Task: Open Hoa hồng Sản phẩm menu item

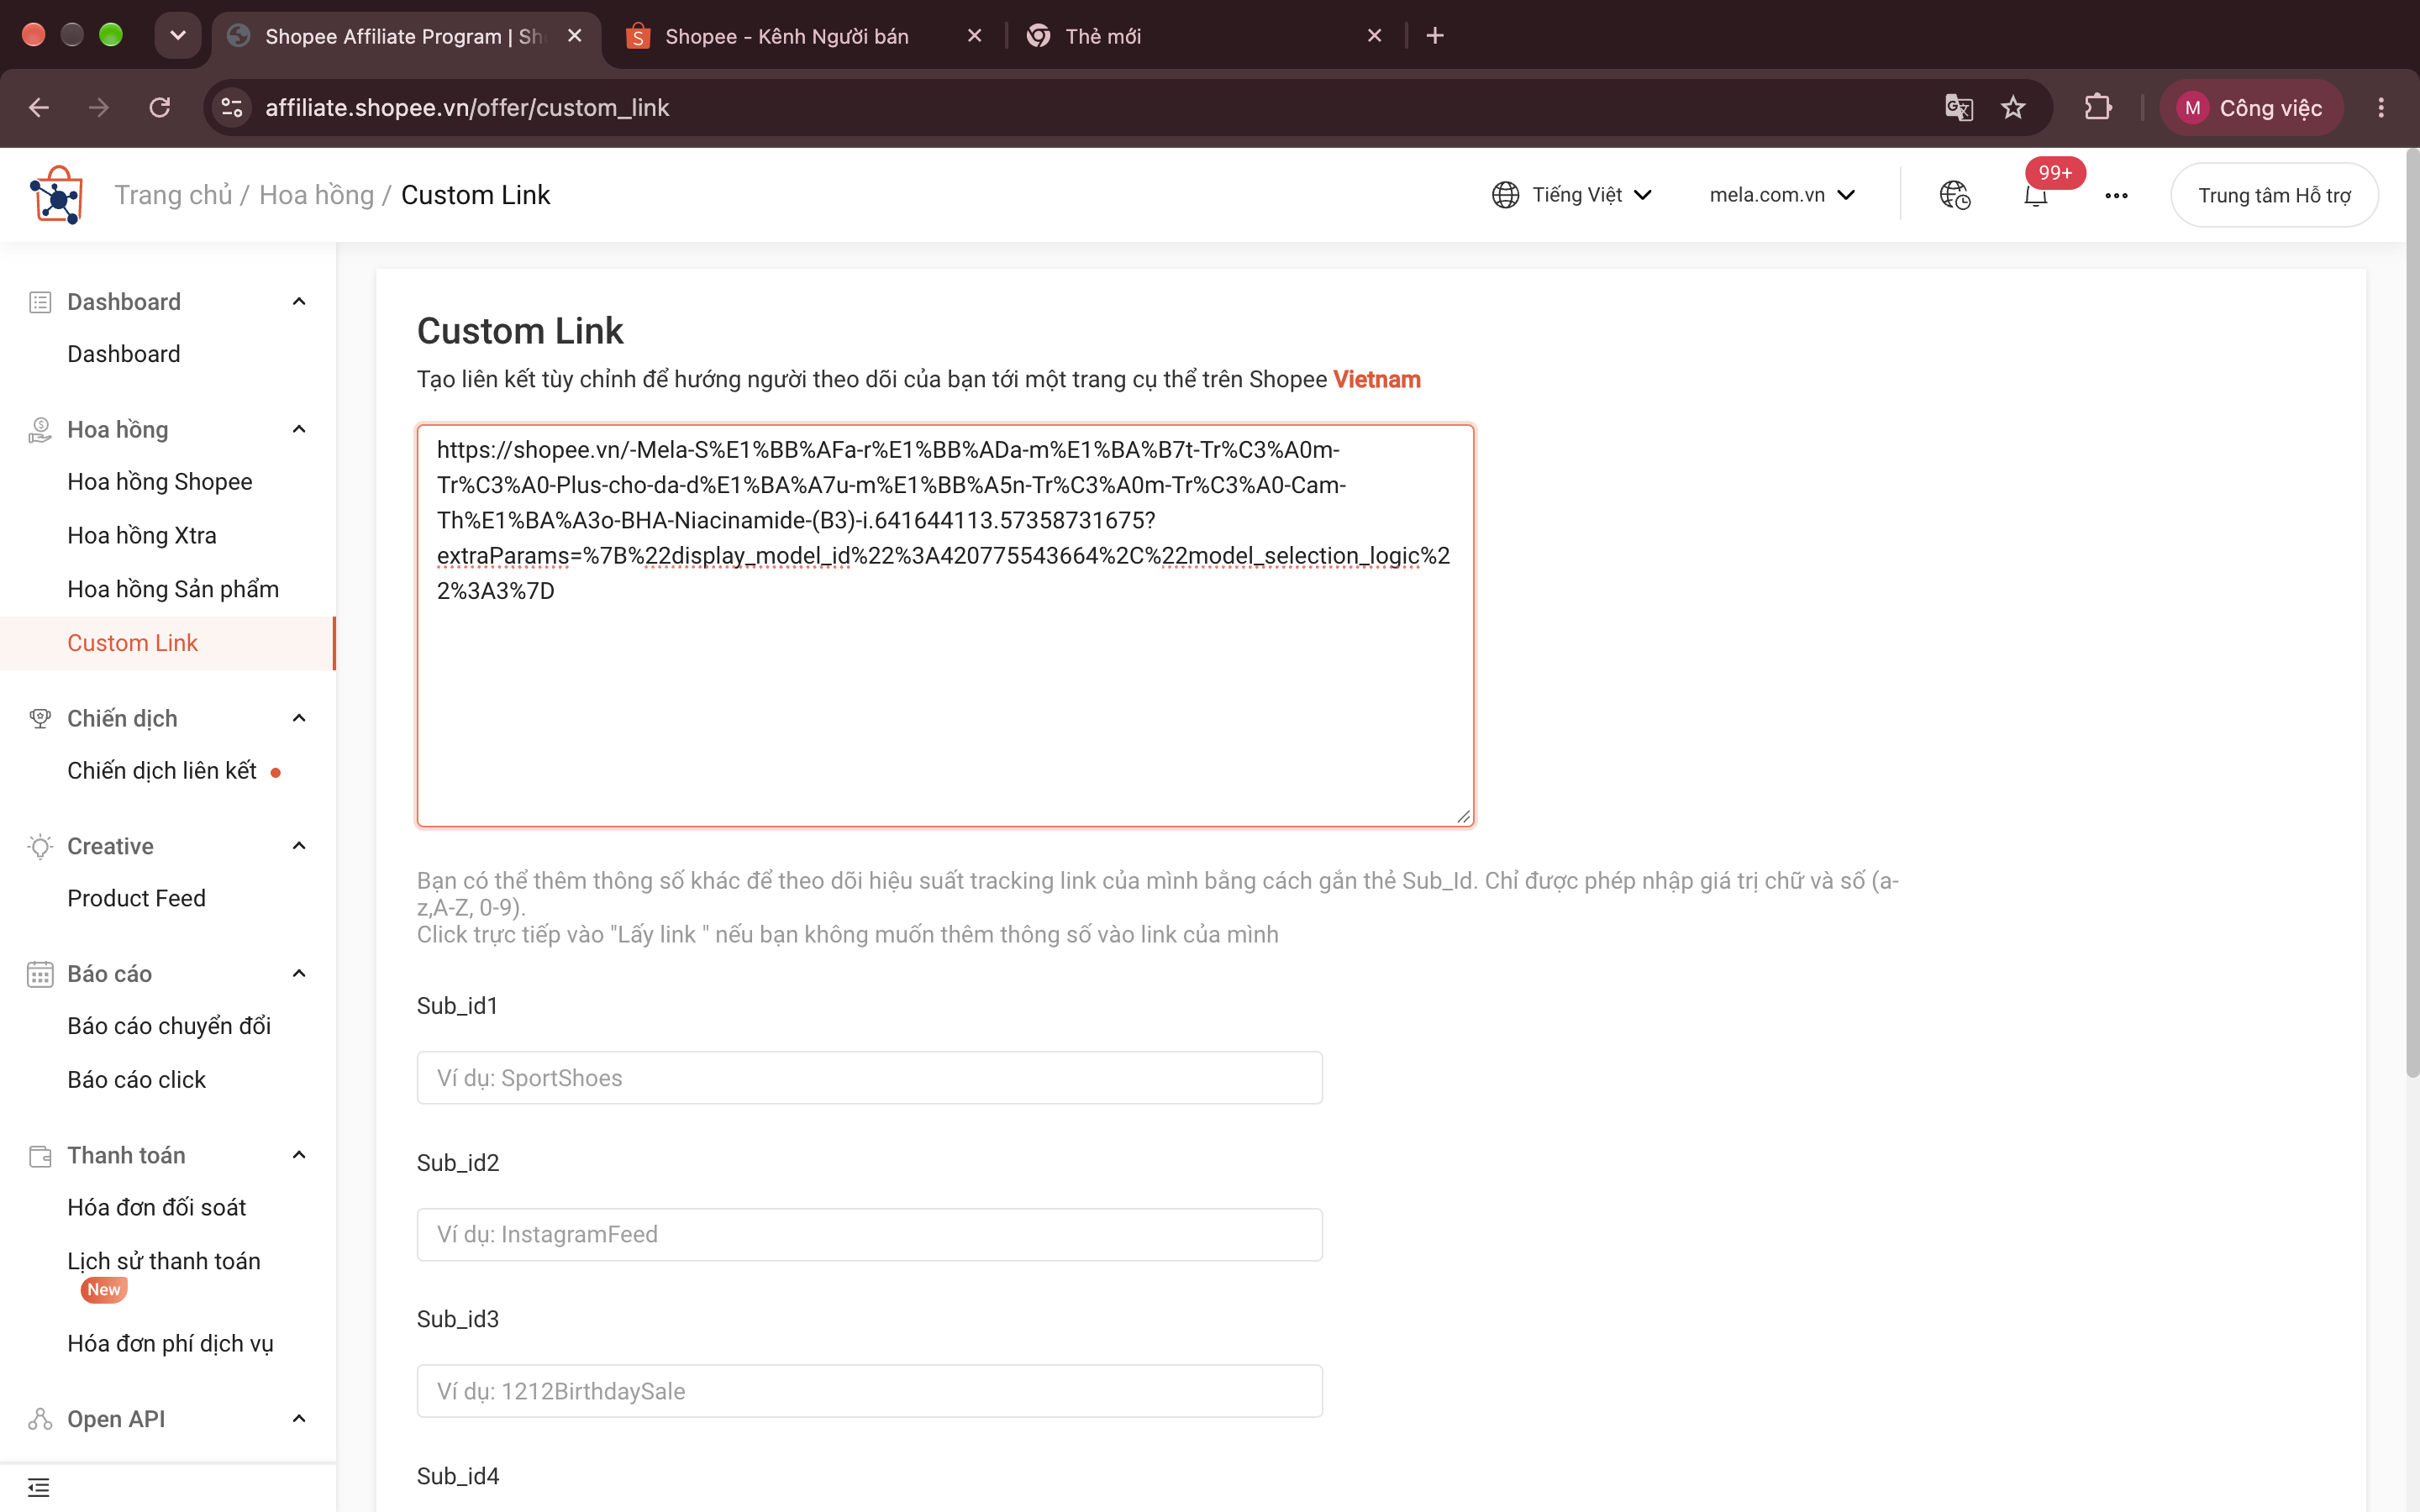Action: (x=173, y=589)
